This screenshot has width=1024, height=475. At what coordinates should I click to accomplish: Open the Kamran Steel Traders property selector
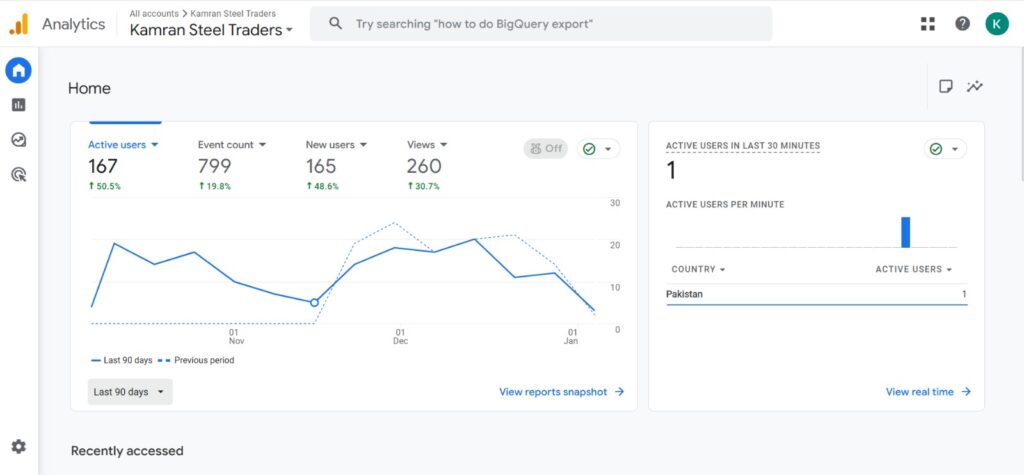pos(212,30)
